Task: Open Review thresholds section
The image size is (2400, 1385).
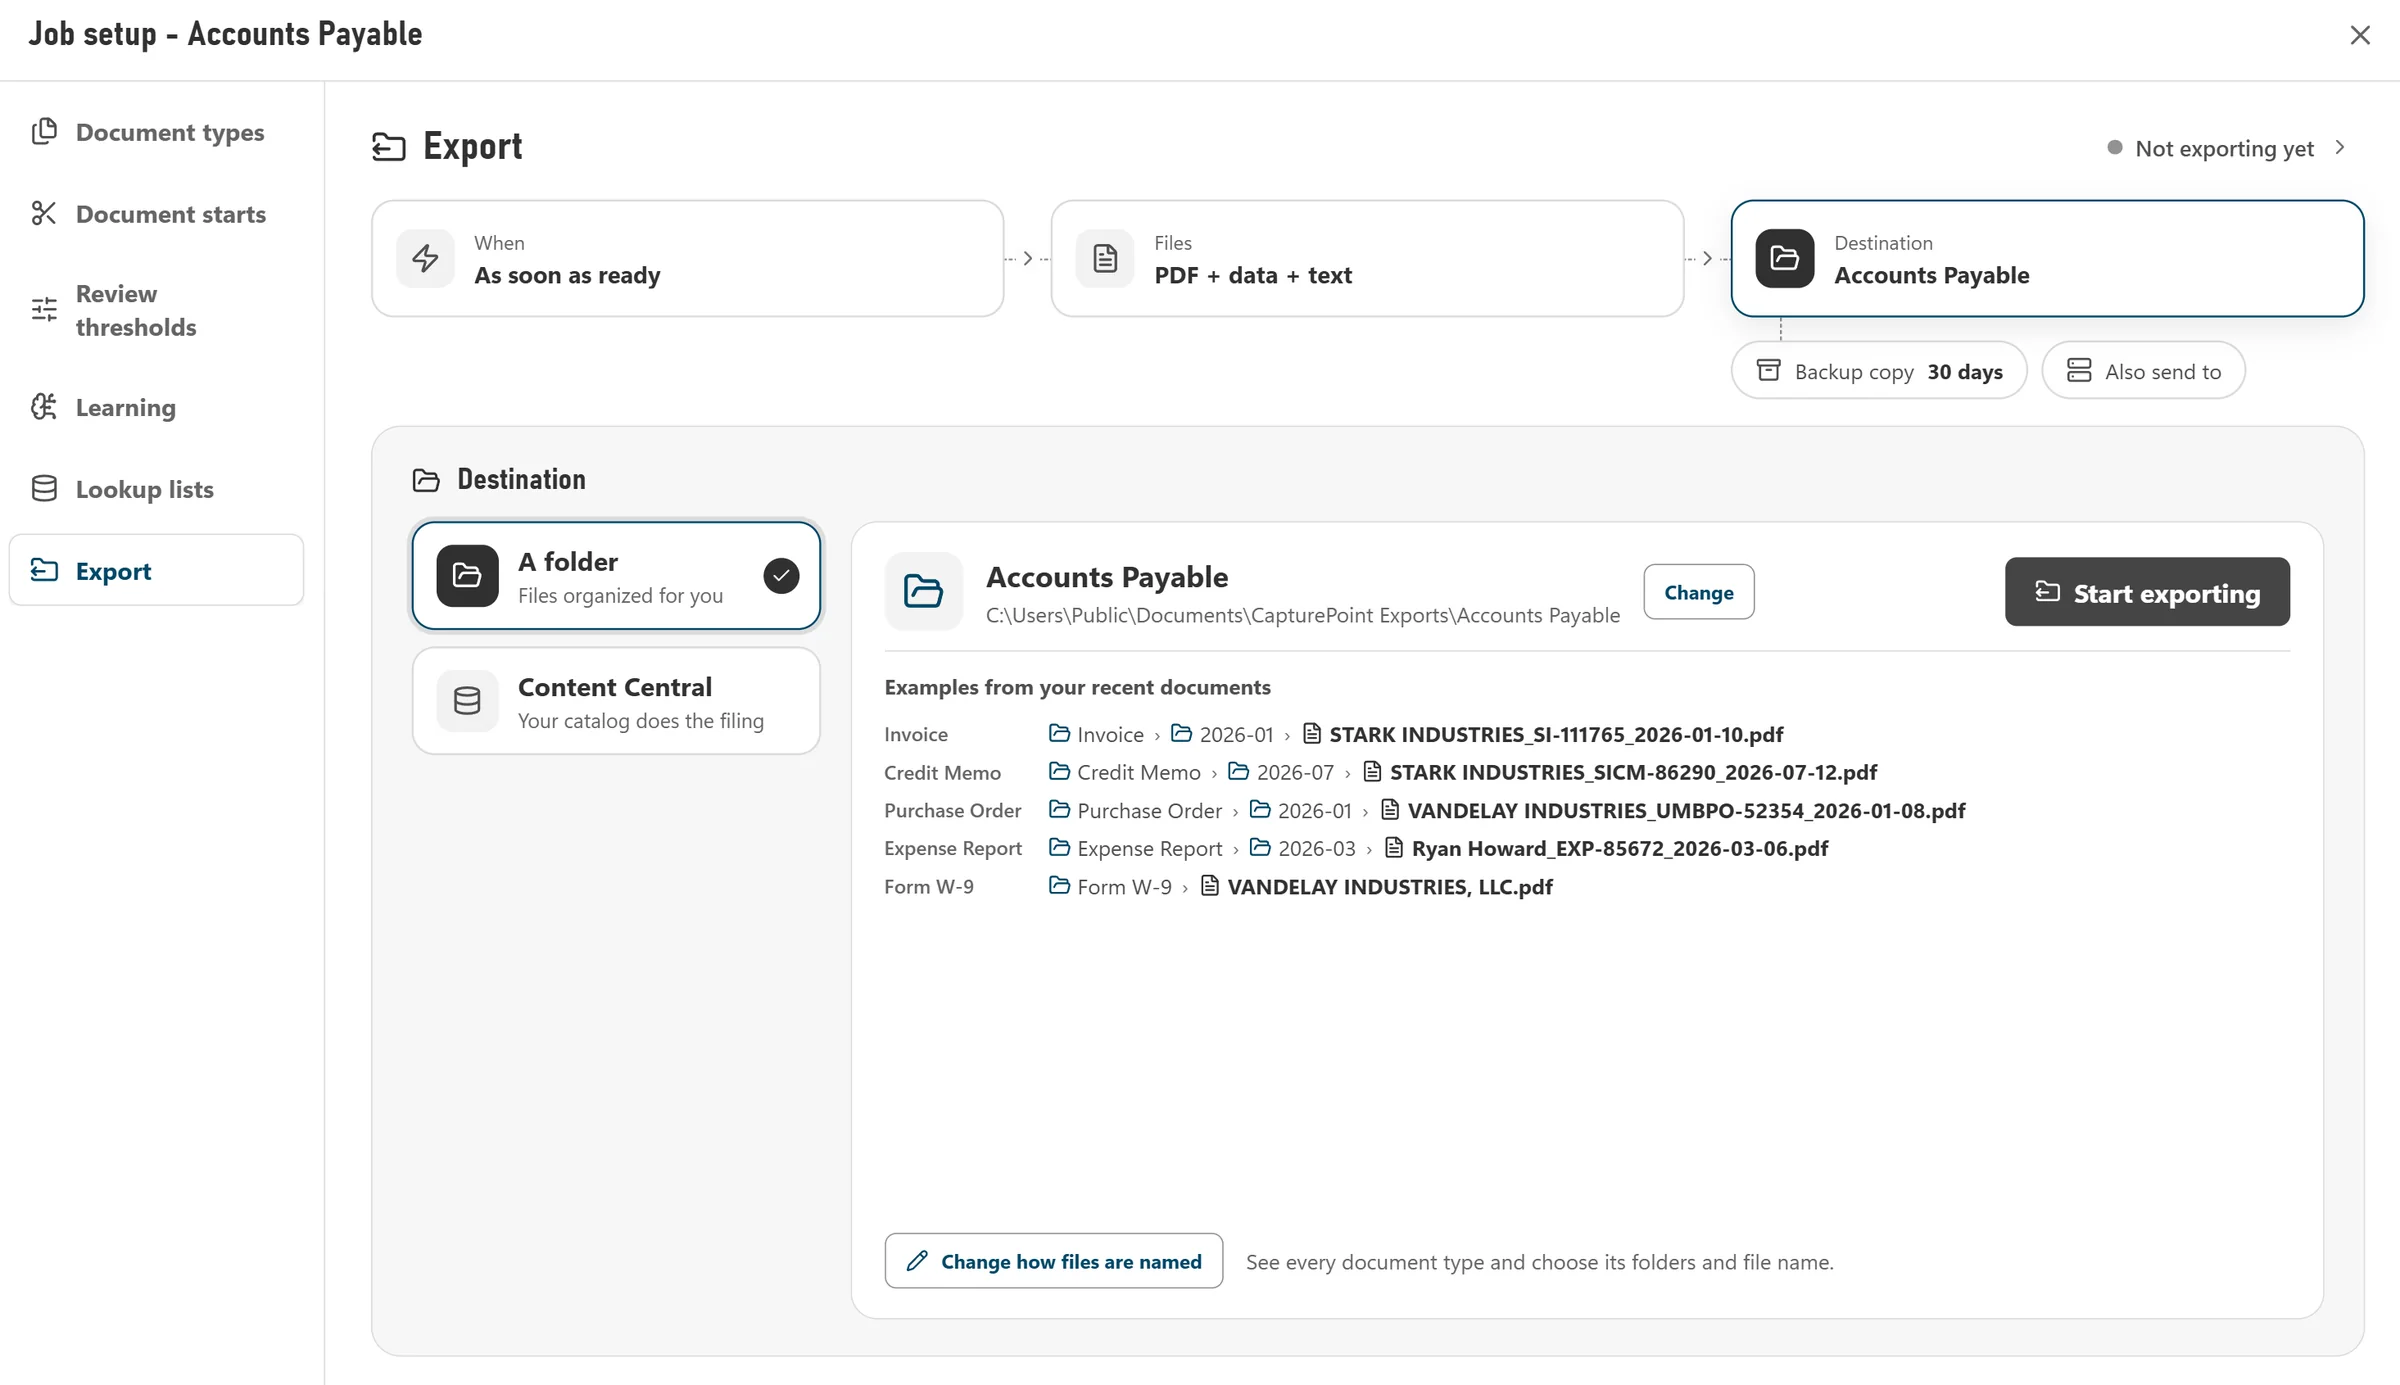Action: (x=156, y=310)
